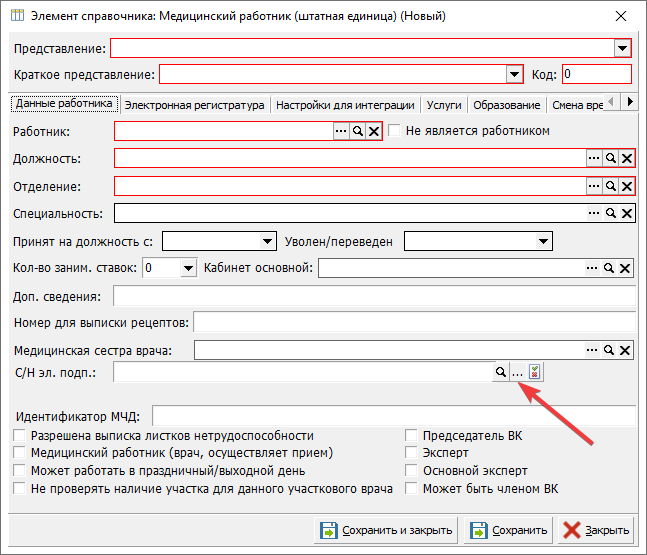Expand the Представление dropdown
The width and height of the screenshot is (647, 555).
[622, 48]
